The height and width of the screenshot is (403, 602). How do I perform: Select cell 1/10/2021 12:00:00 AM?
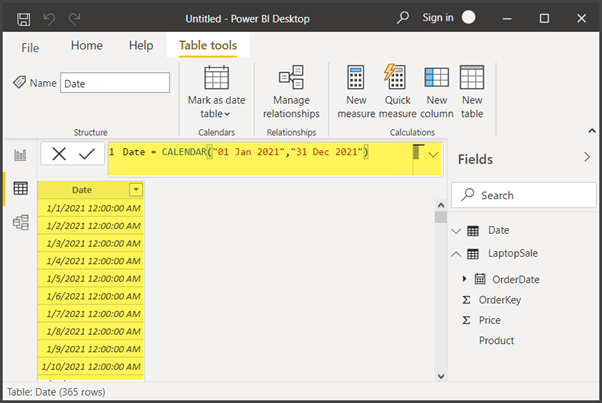91,367
